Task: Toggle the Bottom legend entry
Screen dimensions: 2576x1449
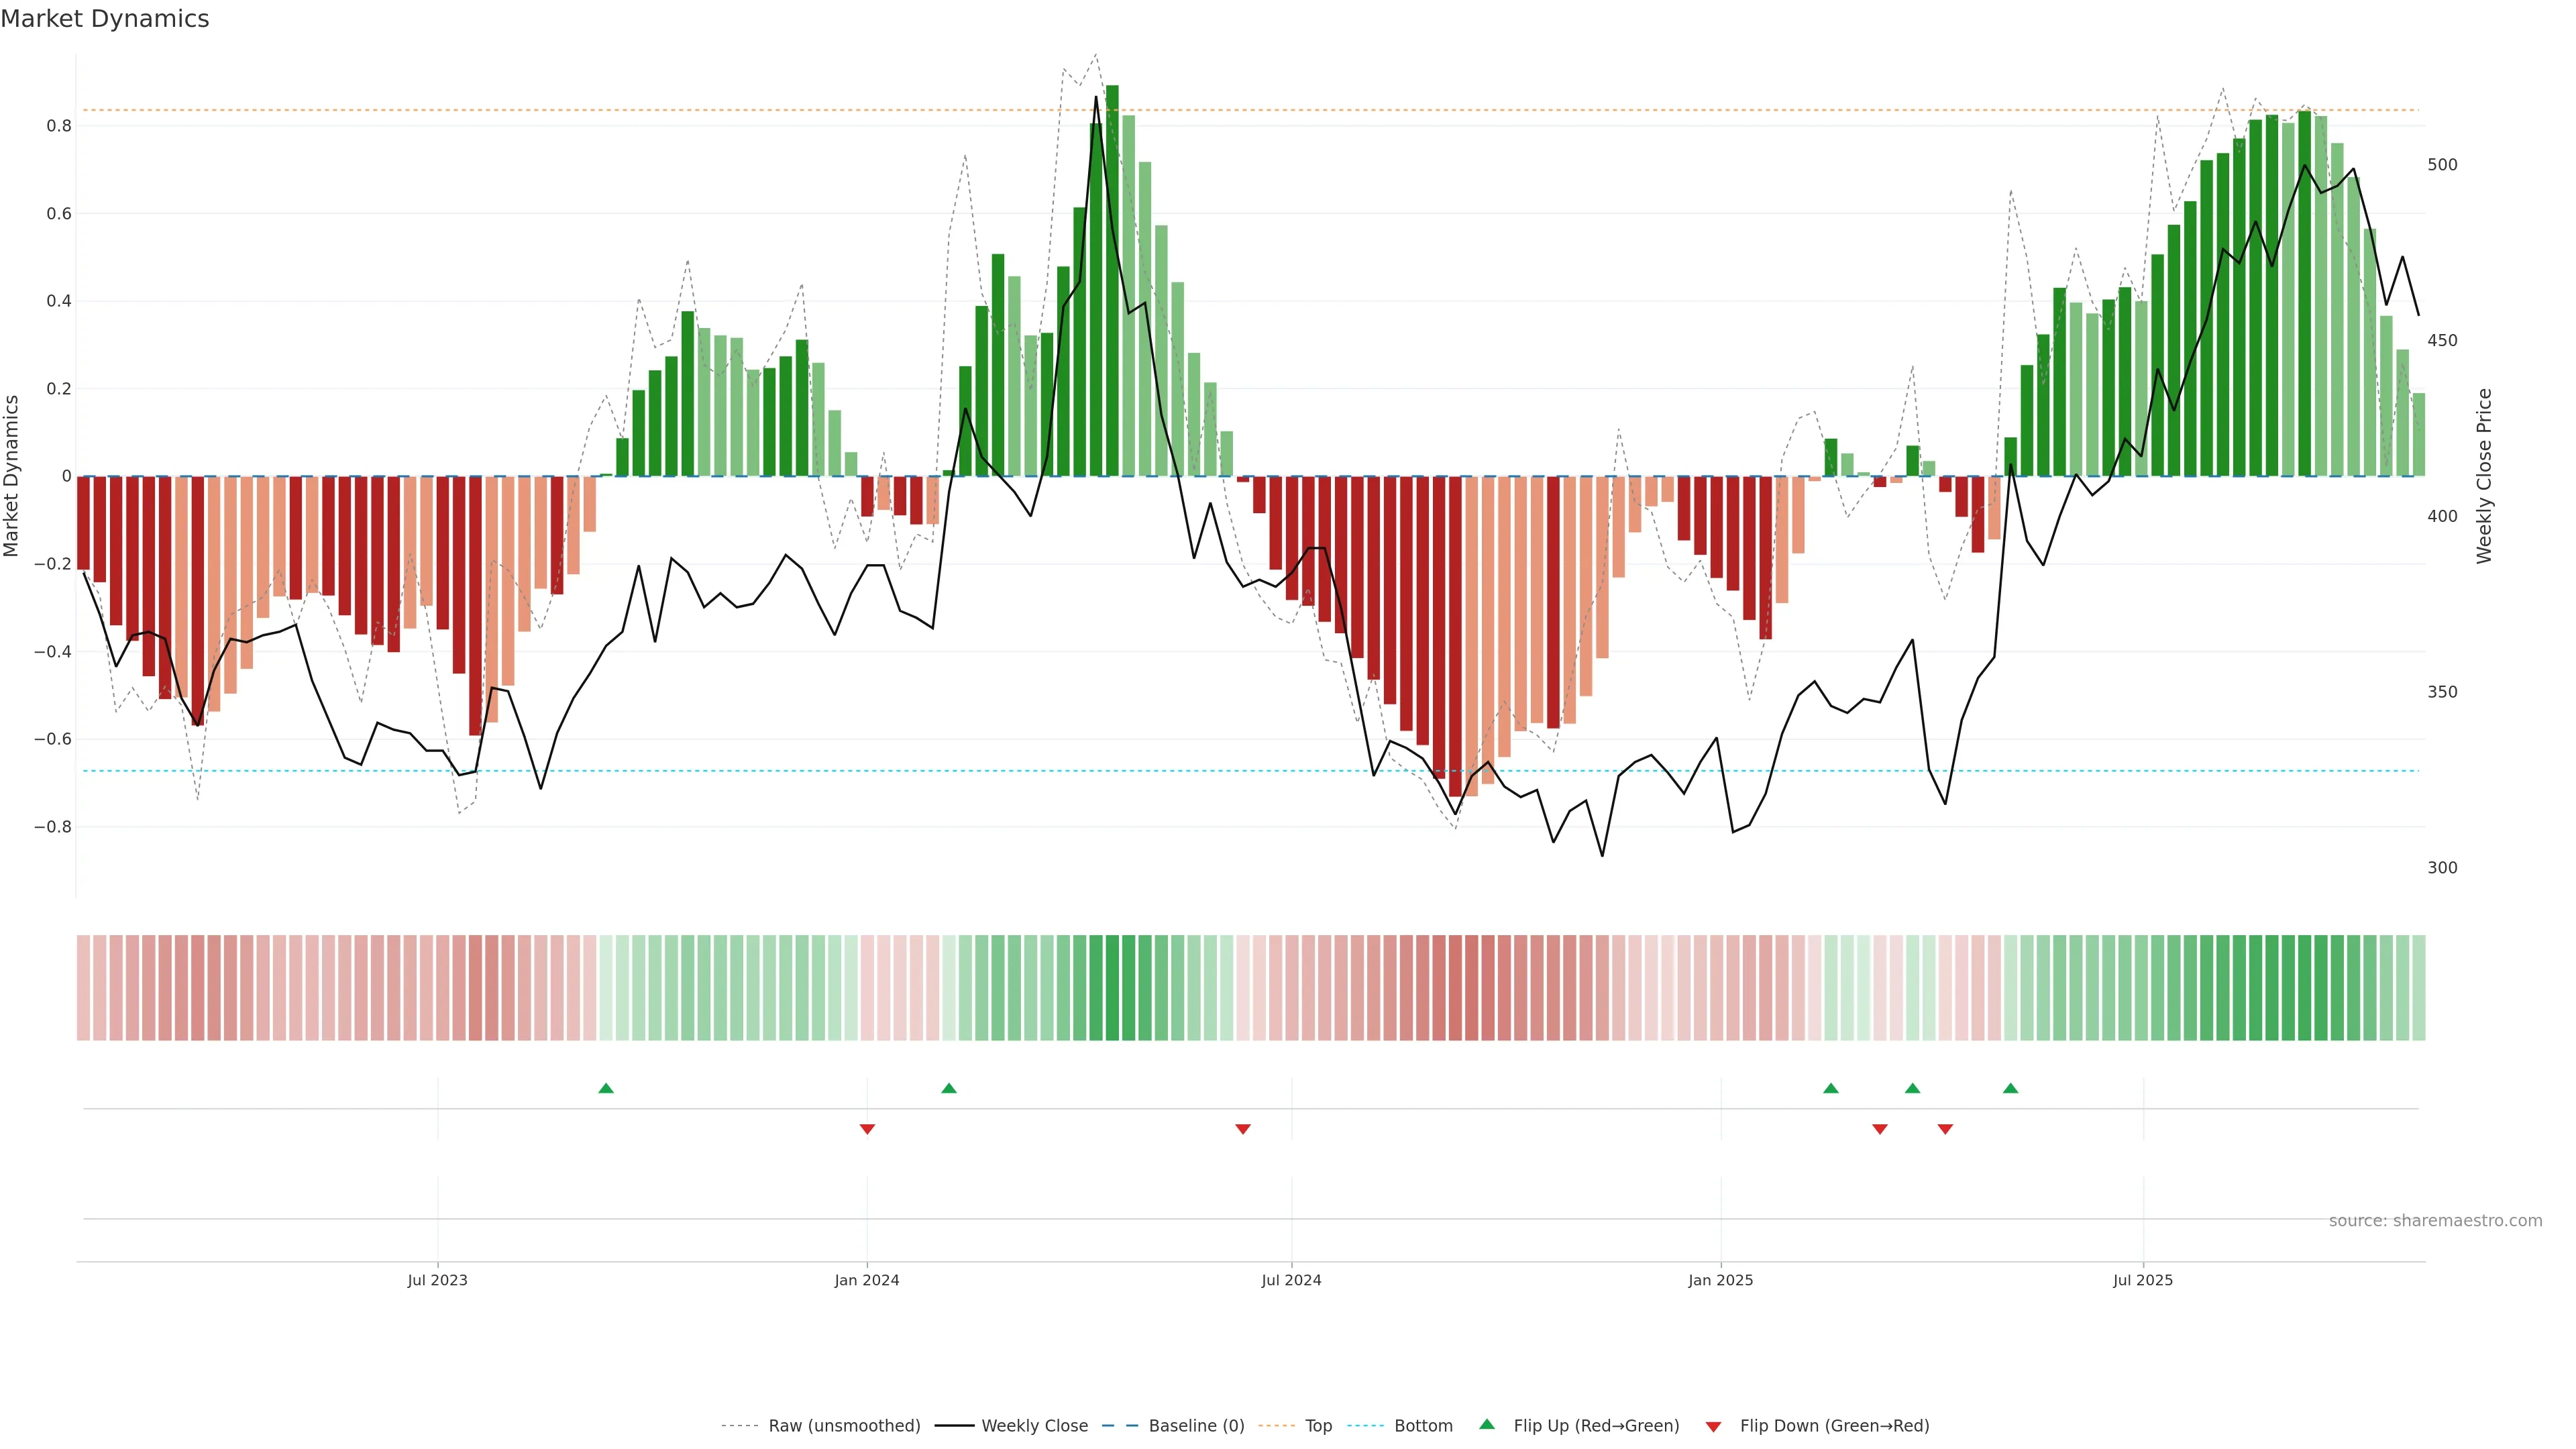Action: 1423,1426
